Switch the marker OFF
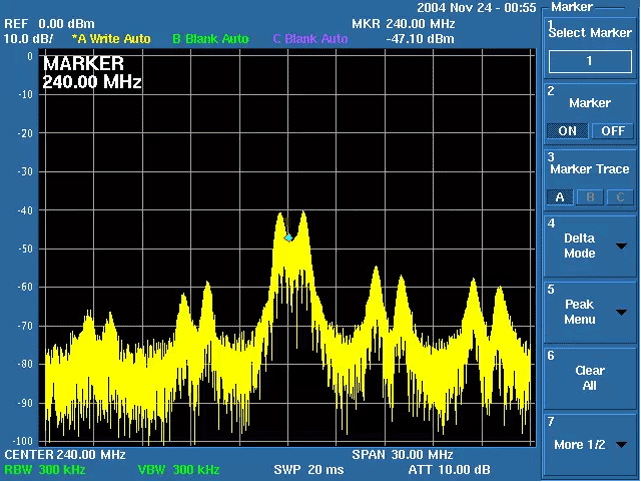Screen dimensions: 641x482 coord(612,131)
